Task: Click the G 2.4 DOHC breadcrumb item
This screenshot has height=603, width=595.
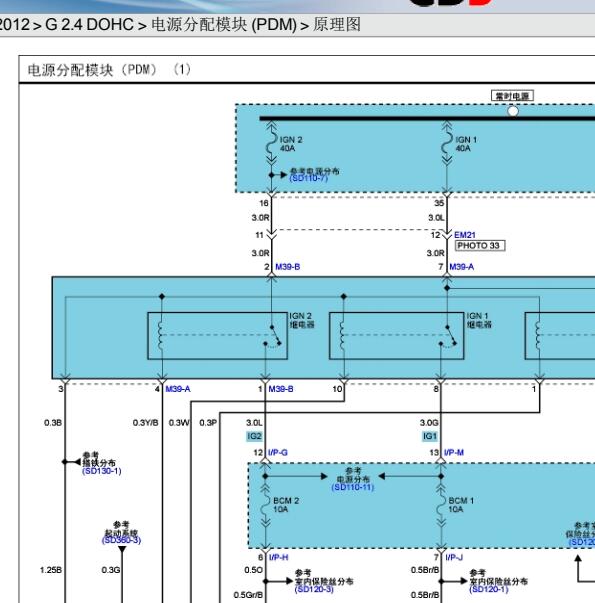Action: [x=89, y=25]
